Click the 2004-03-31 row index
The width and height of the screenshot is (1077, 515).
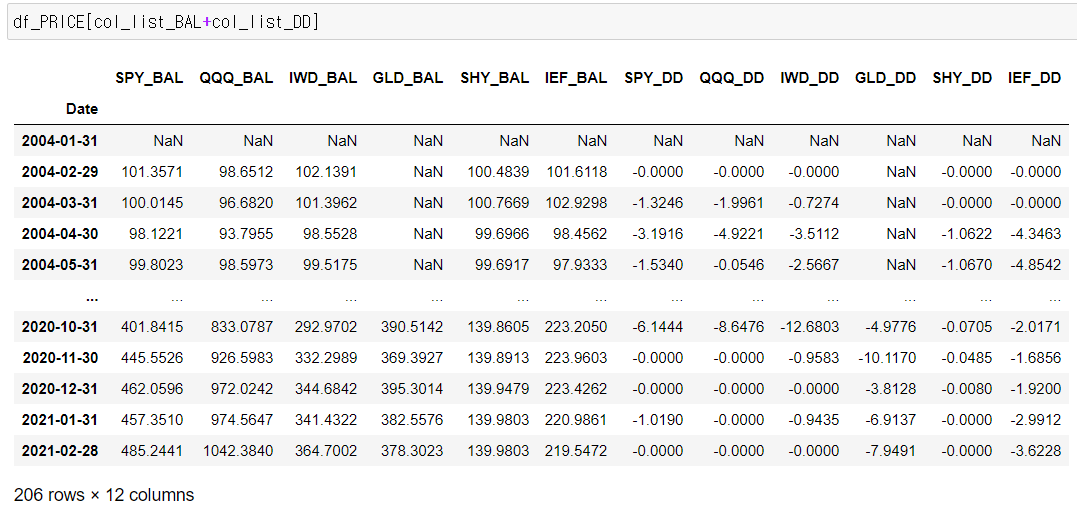[60, 203]
